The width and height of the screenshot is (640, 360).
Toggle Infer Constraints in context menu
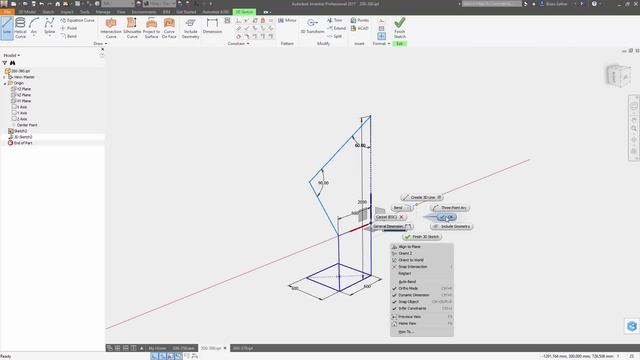pos(422,309)
